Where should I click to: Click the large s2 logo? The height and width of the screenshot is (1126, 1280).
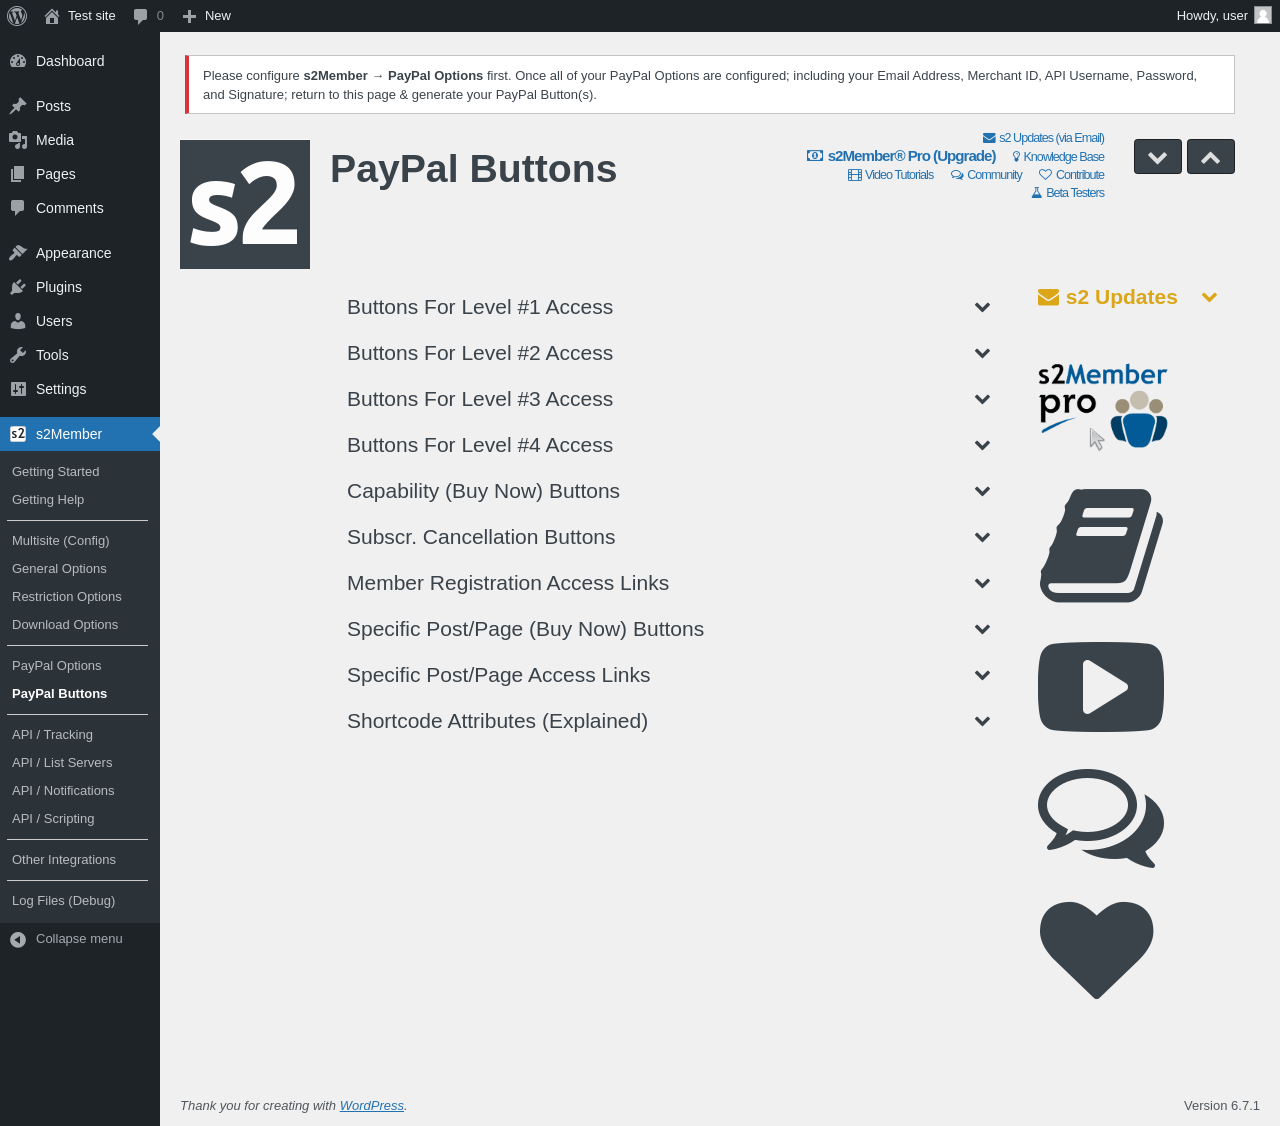(x=245, y=204)
